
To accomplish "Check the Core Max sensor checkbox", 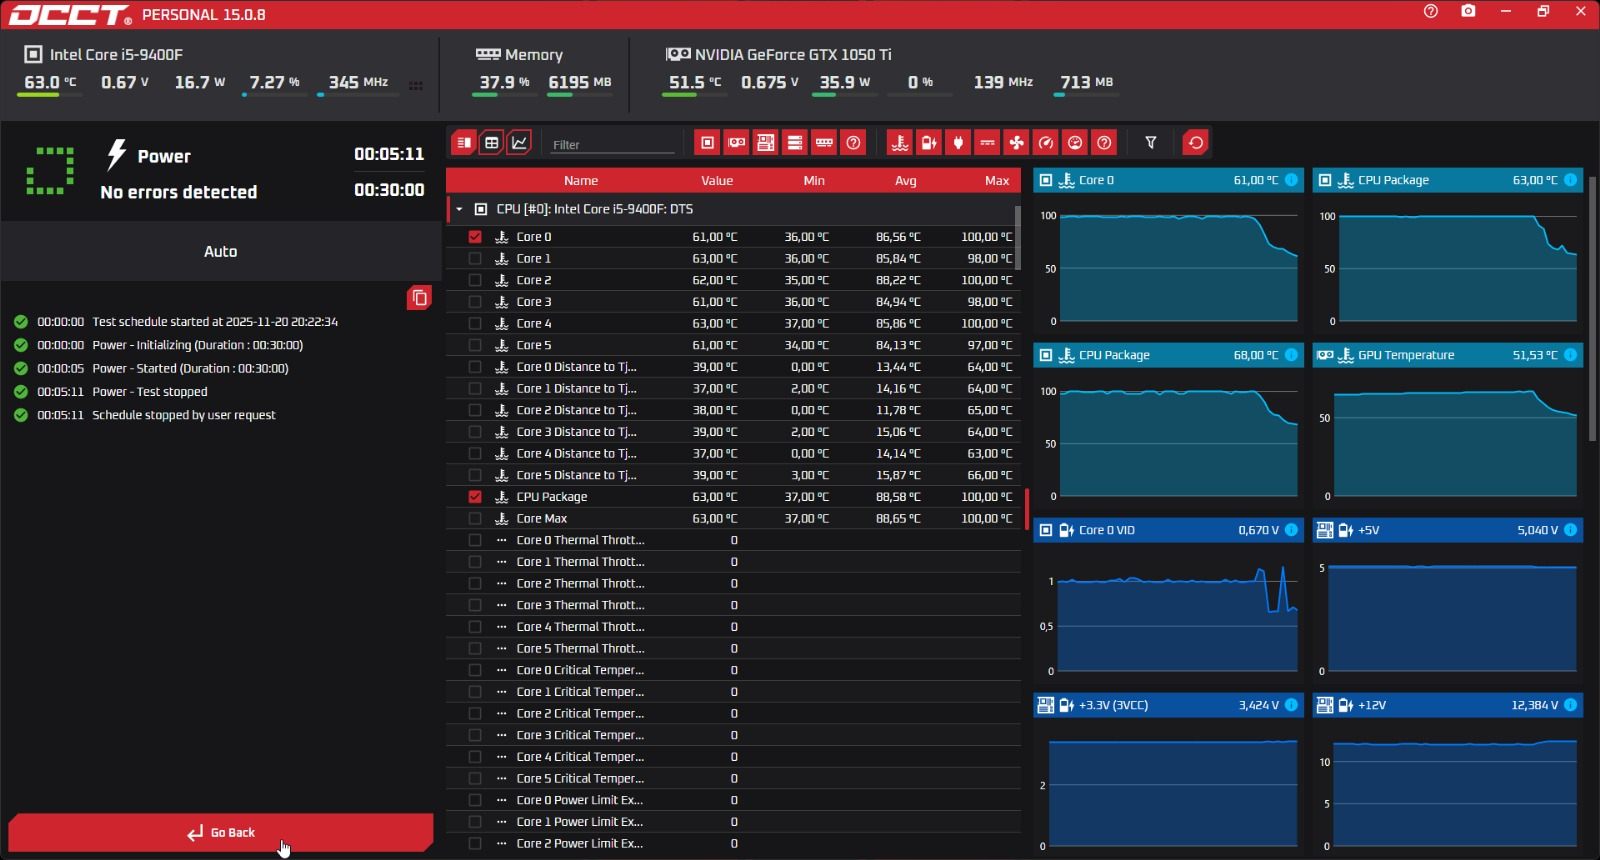I will (x=475, y=519).
